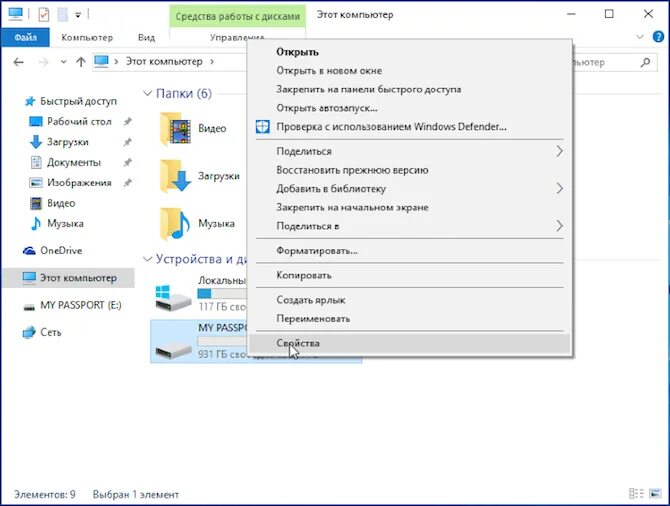The height and width of the screenshot is (506, 670).
Task: Open Изображения in the navigation pane
Action: coord(71,183)
